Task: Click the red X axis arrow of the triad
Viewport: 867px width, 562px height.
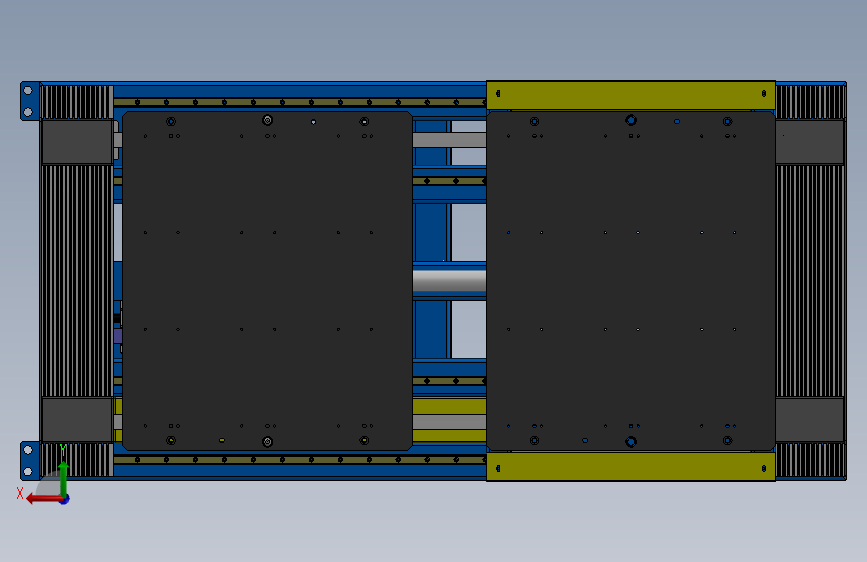Action: [43, 499]
